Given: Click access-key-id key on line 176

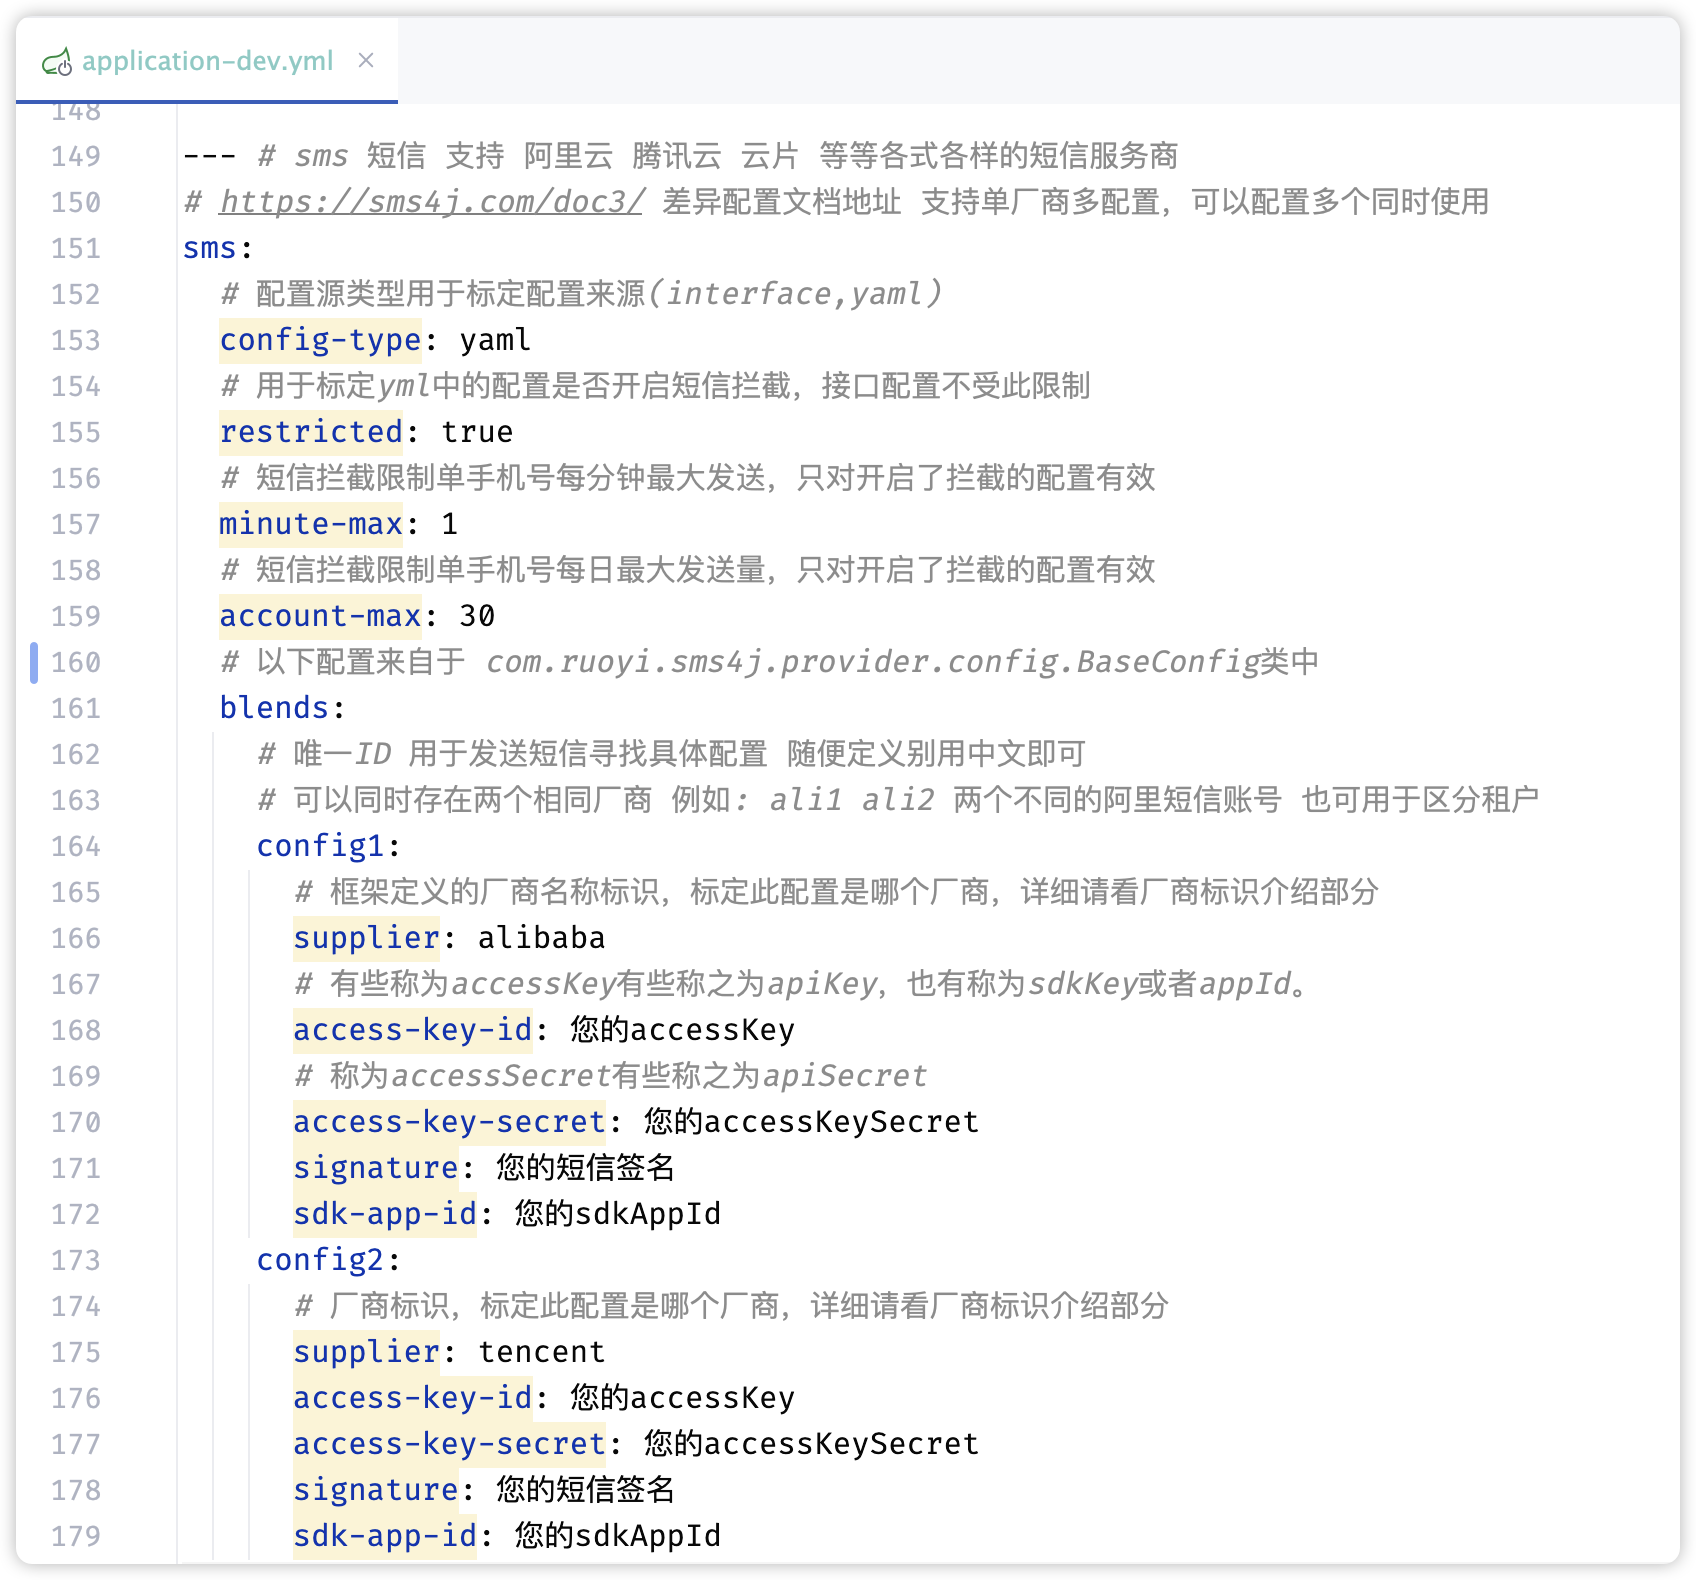Looking at the screenshot, I should click(x=412, y=1398).
